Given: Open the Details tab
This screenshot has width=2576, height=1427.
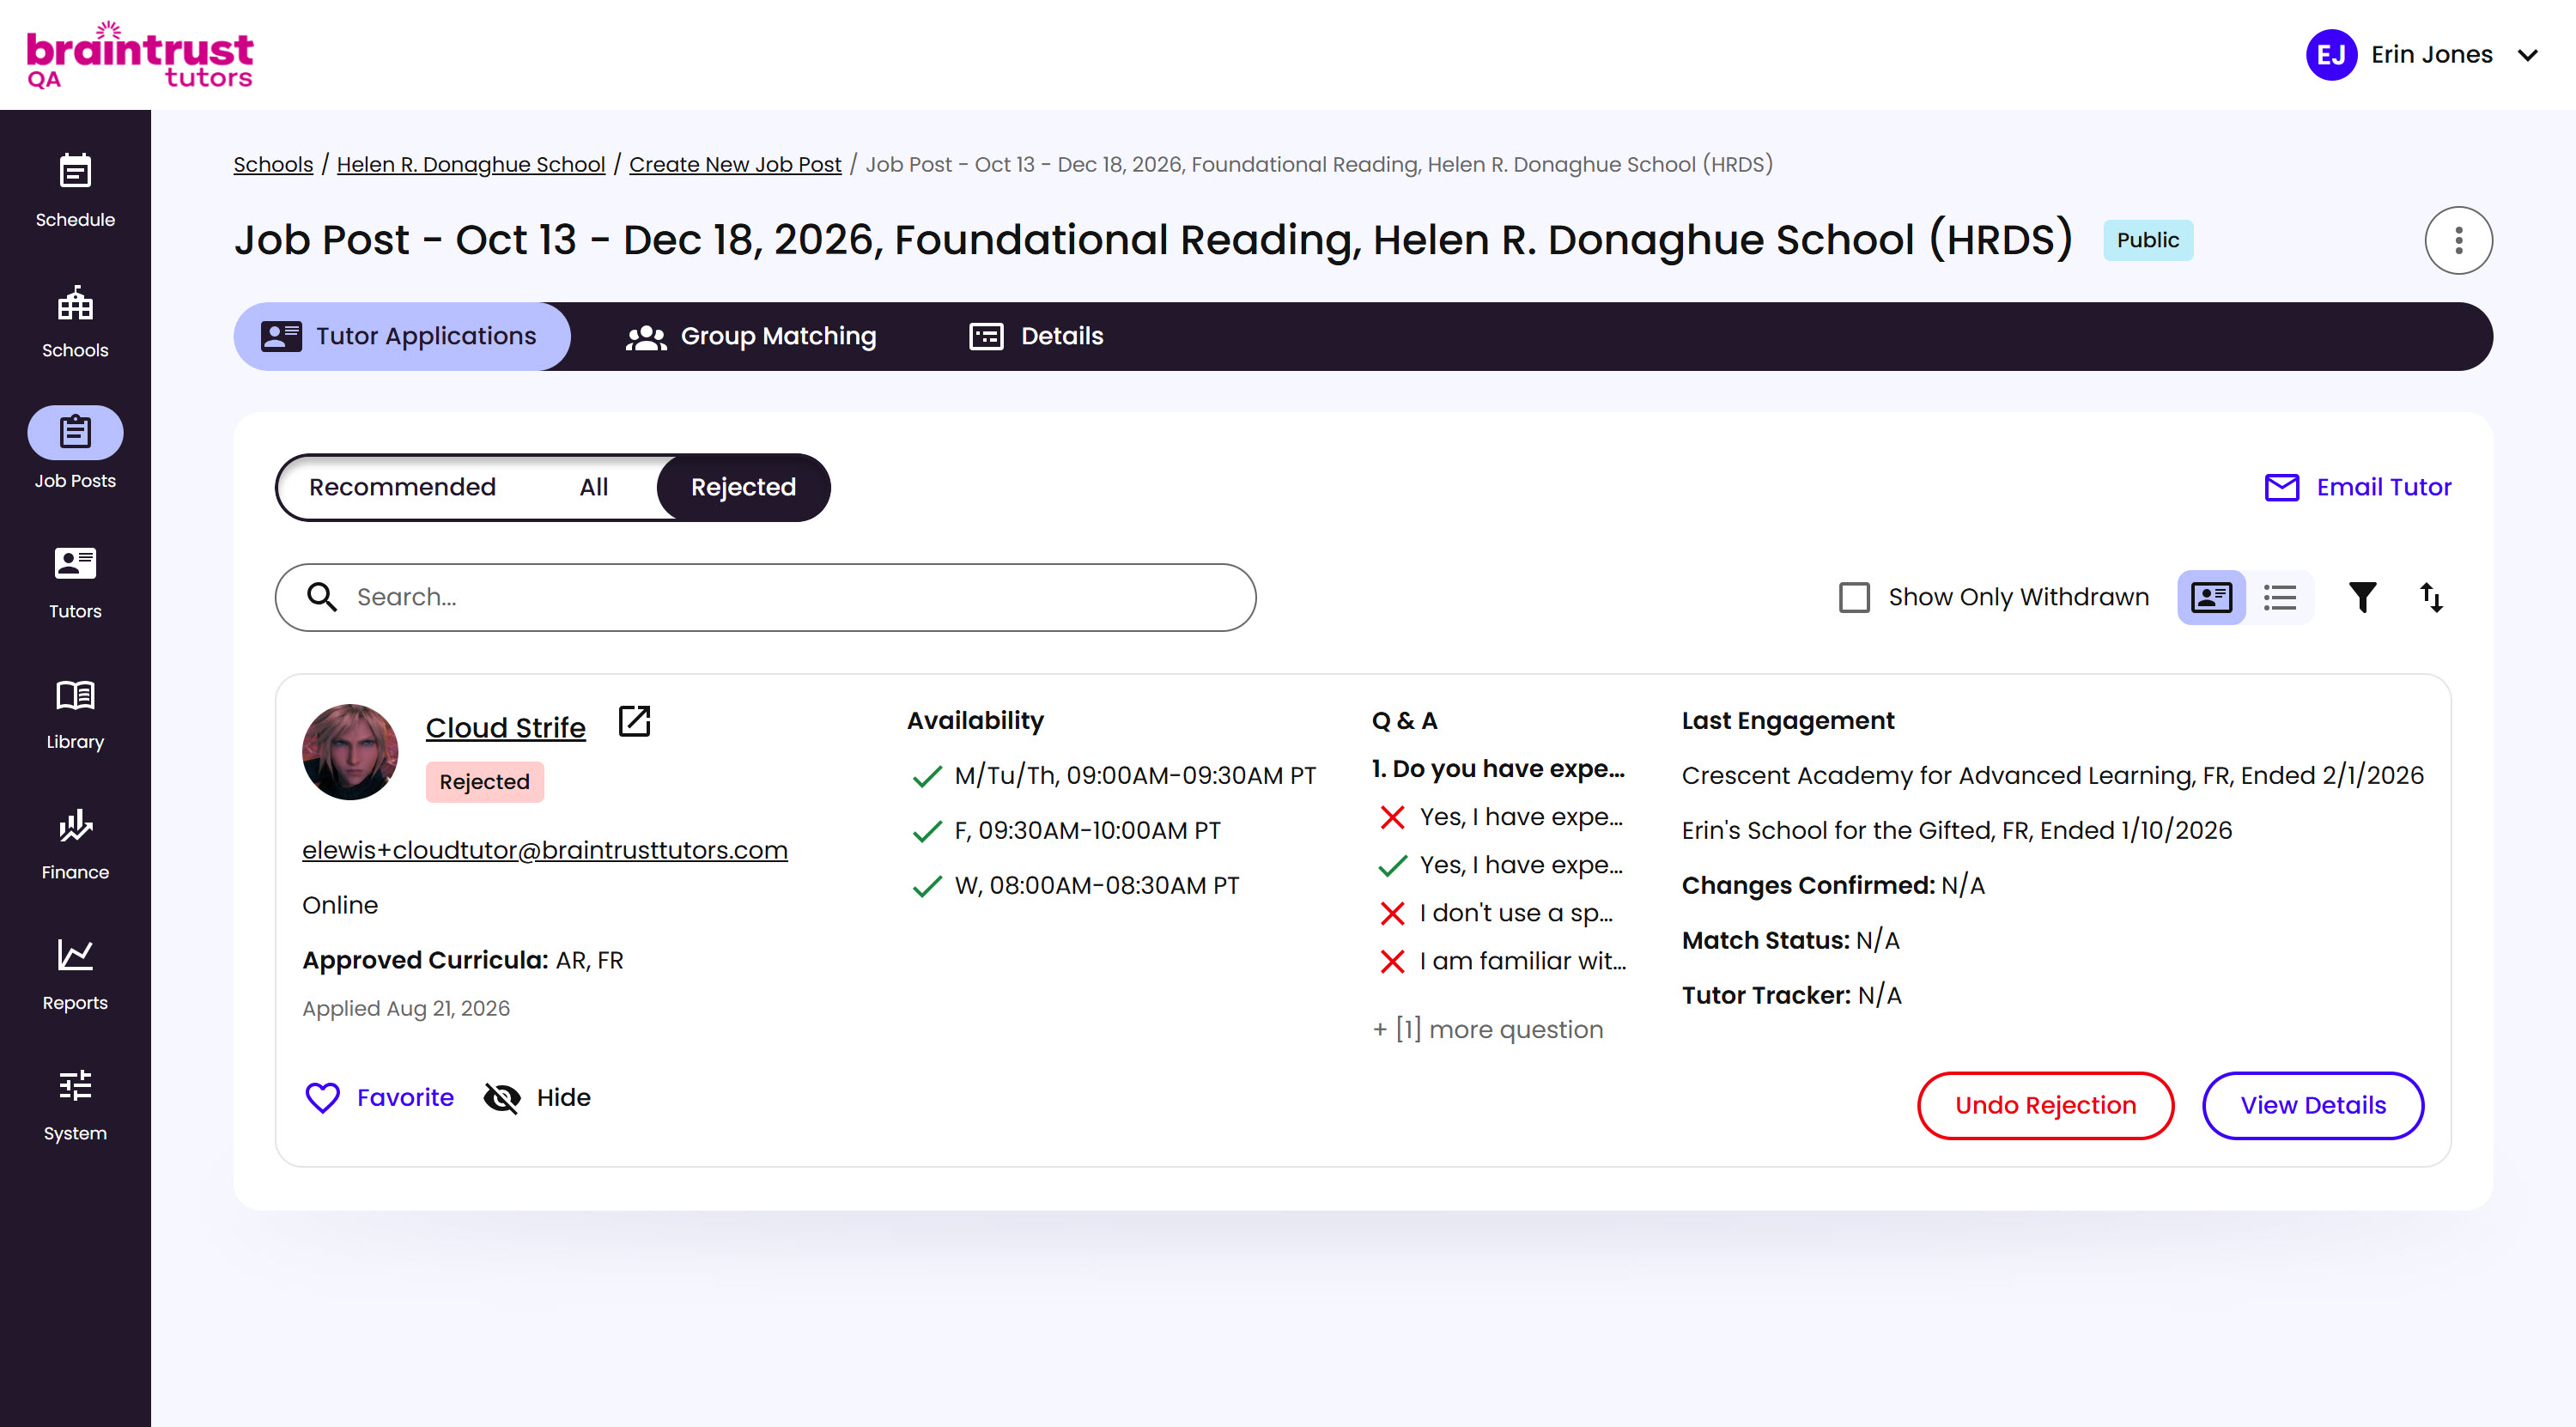Looking at the screenshot, I should pyautogui.click(x=1036, y=337).
